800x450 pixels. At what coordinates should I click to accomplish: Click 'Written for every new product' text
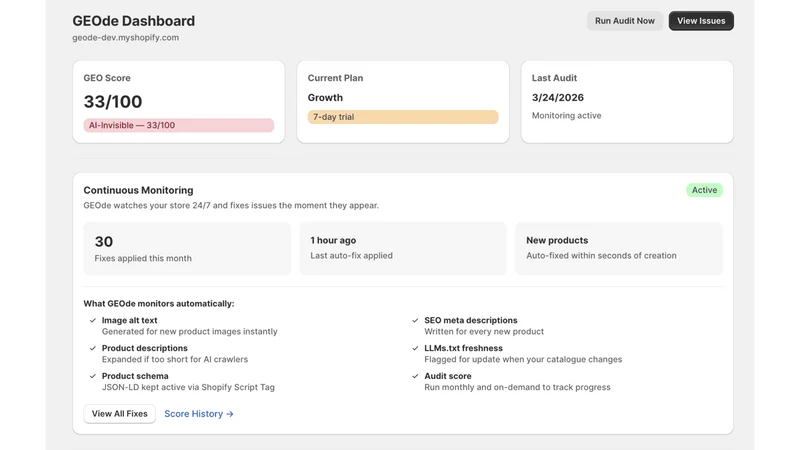[484, 331]
